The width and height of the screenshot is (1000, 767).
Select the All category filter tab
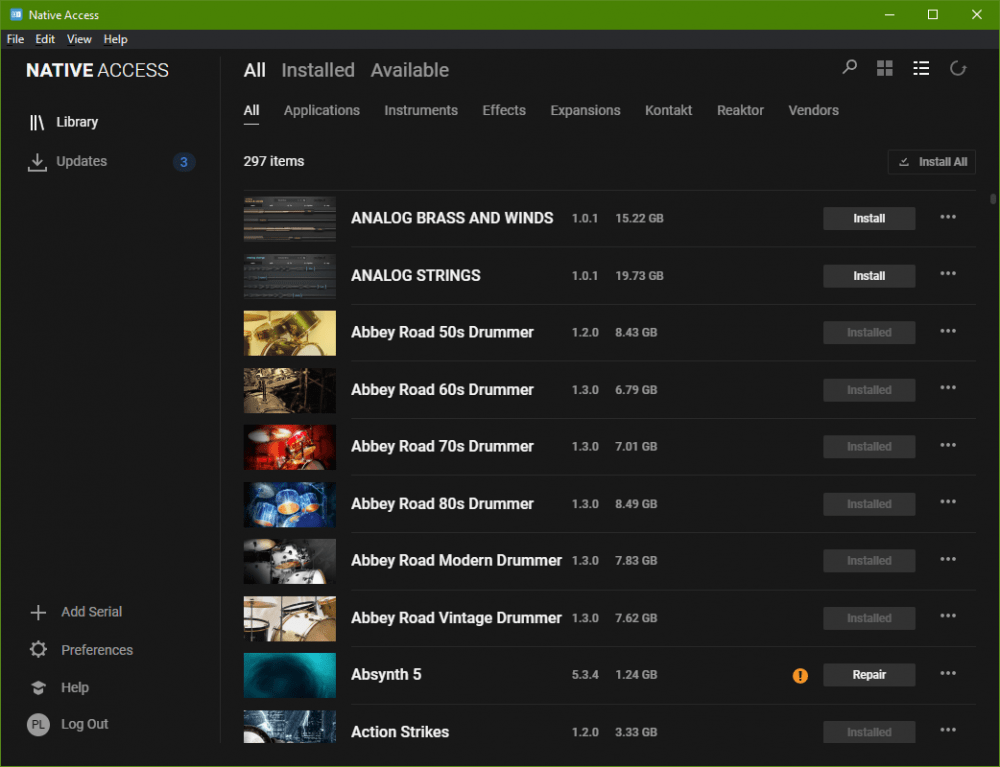pyautogui.click(x=251, y=110)
